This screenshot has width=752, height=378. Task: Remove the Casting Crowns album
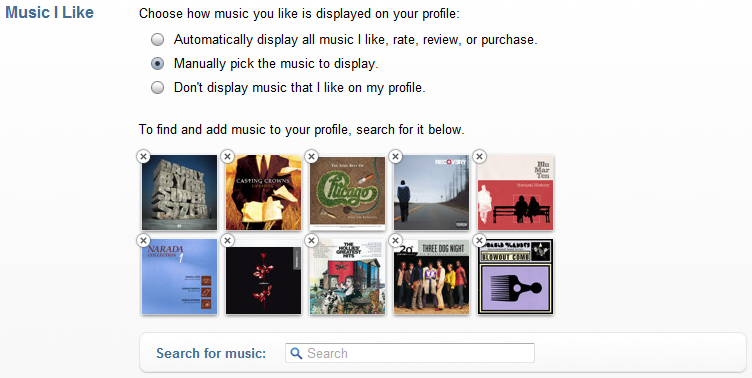point(227,156)
